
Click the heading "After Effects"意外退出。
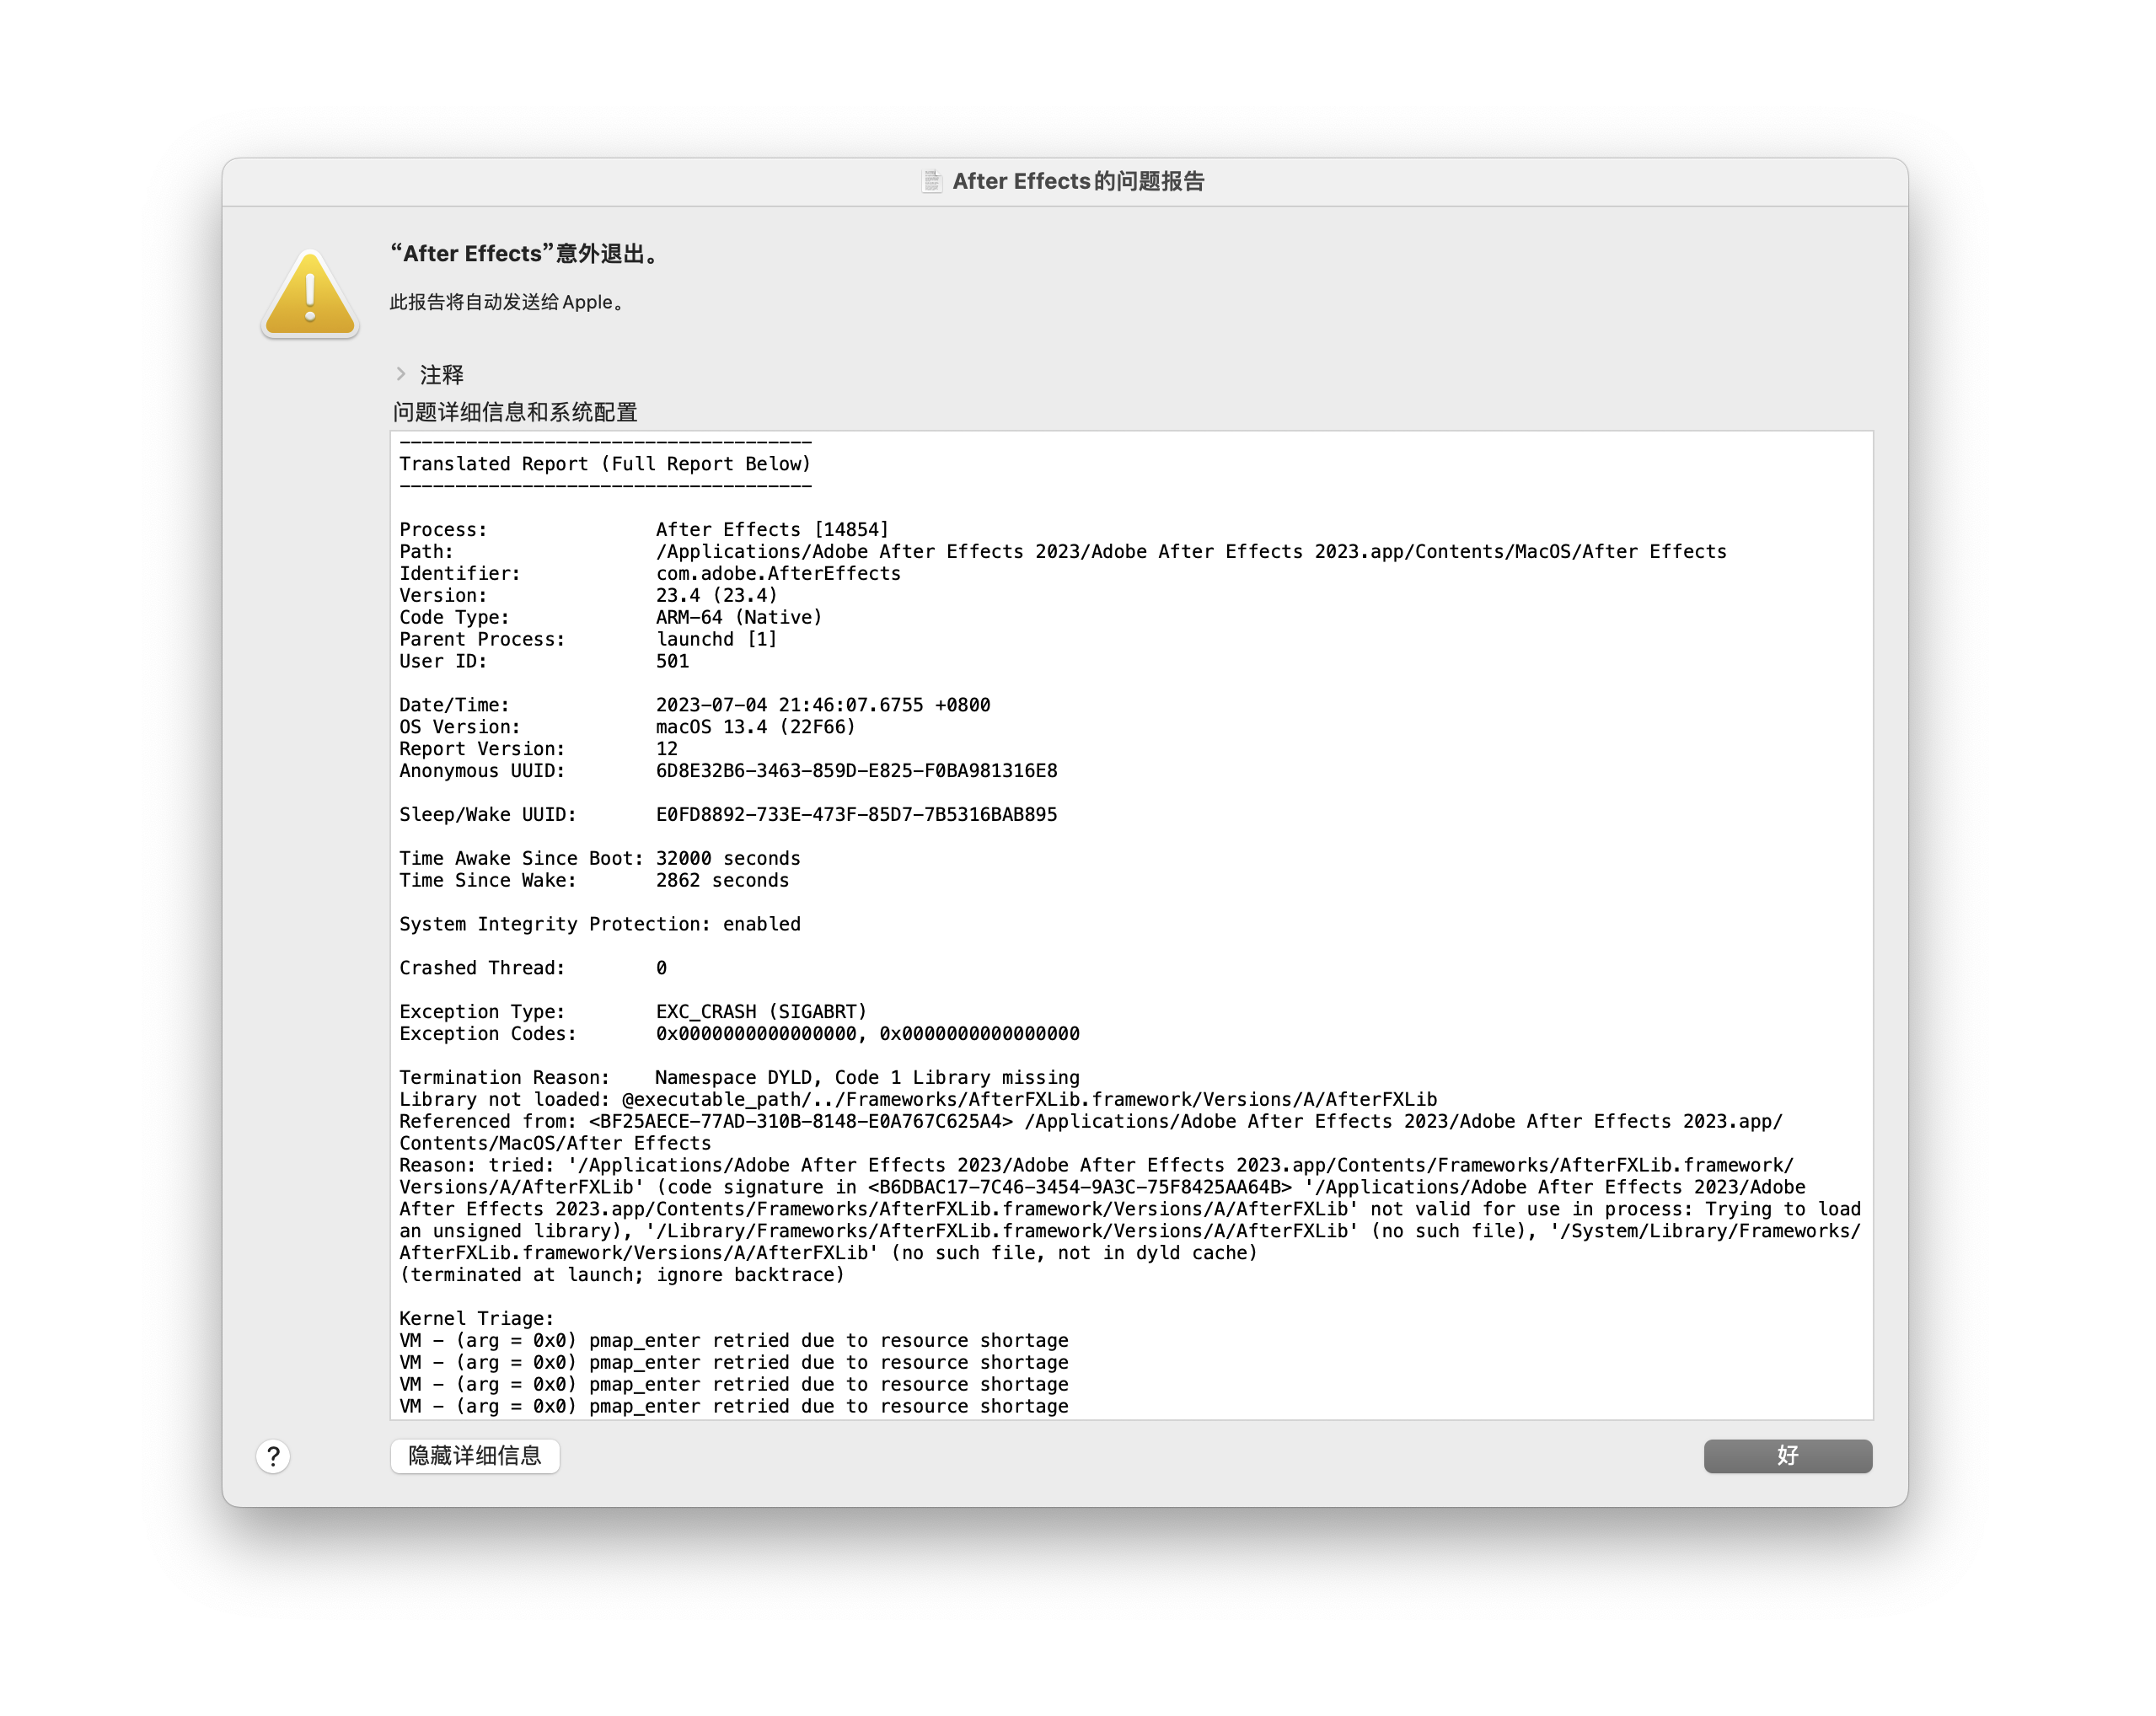click(527, 254)
